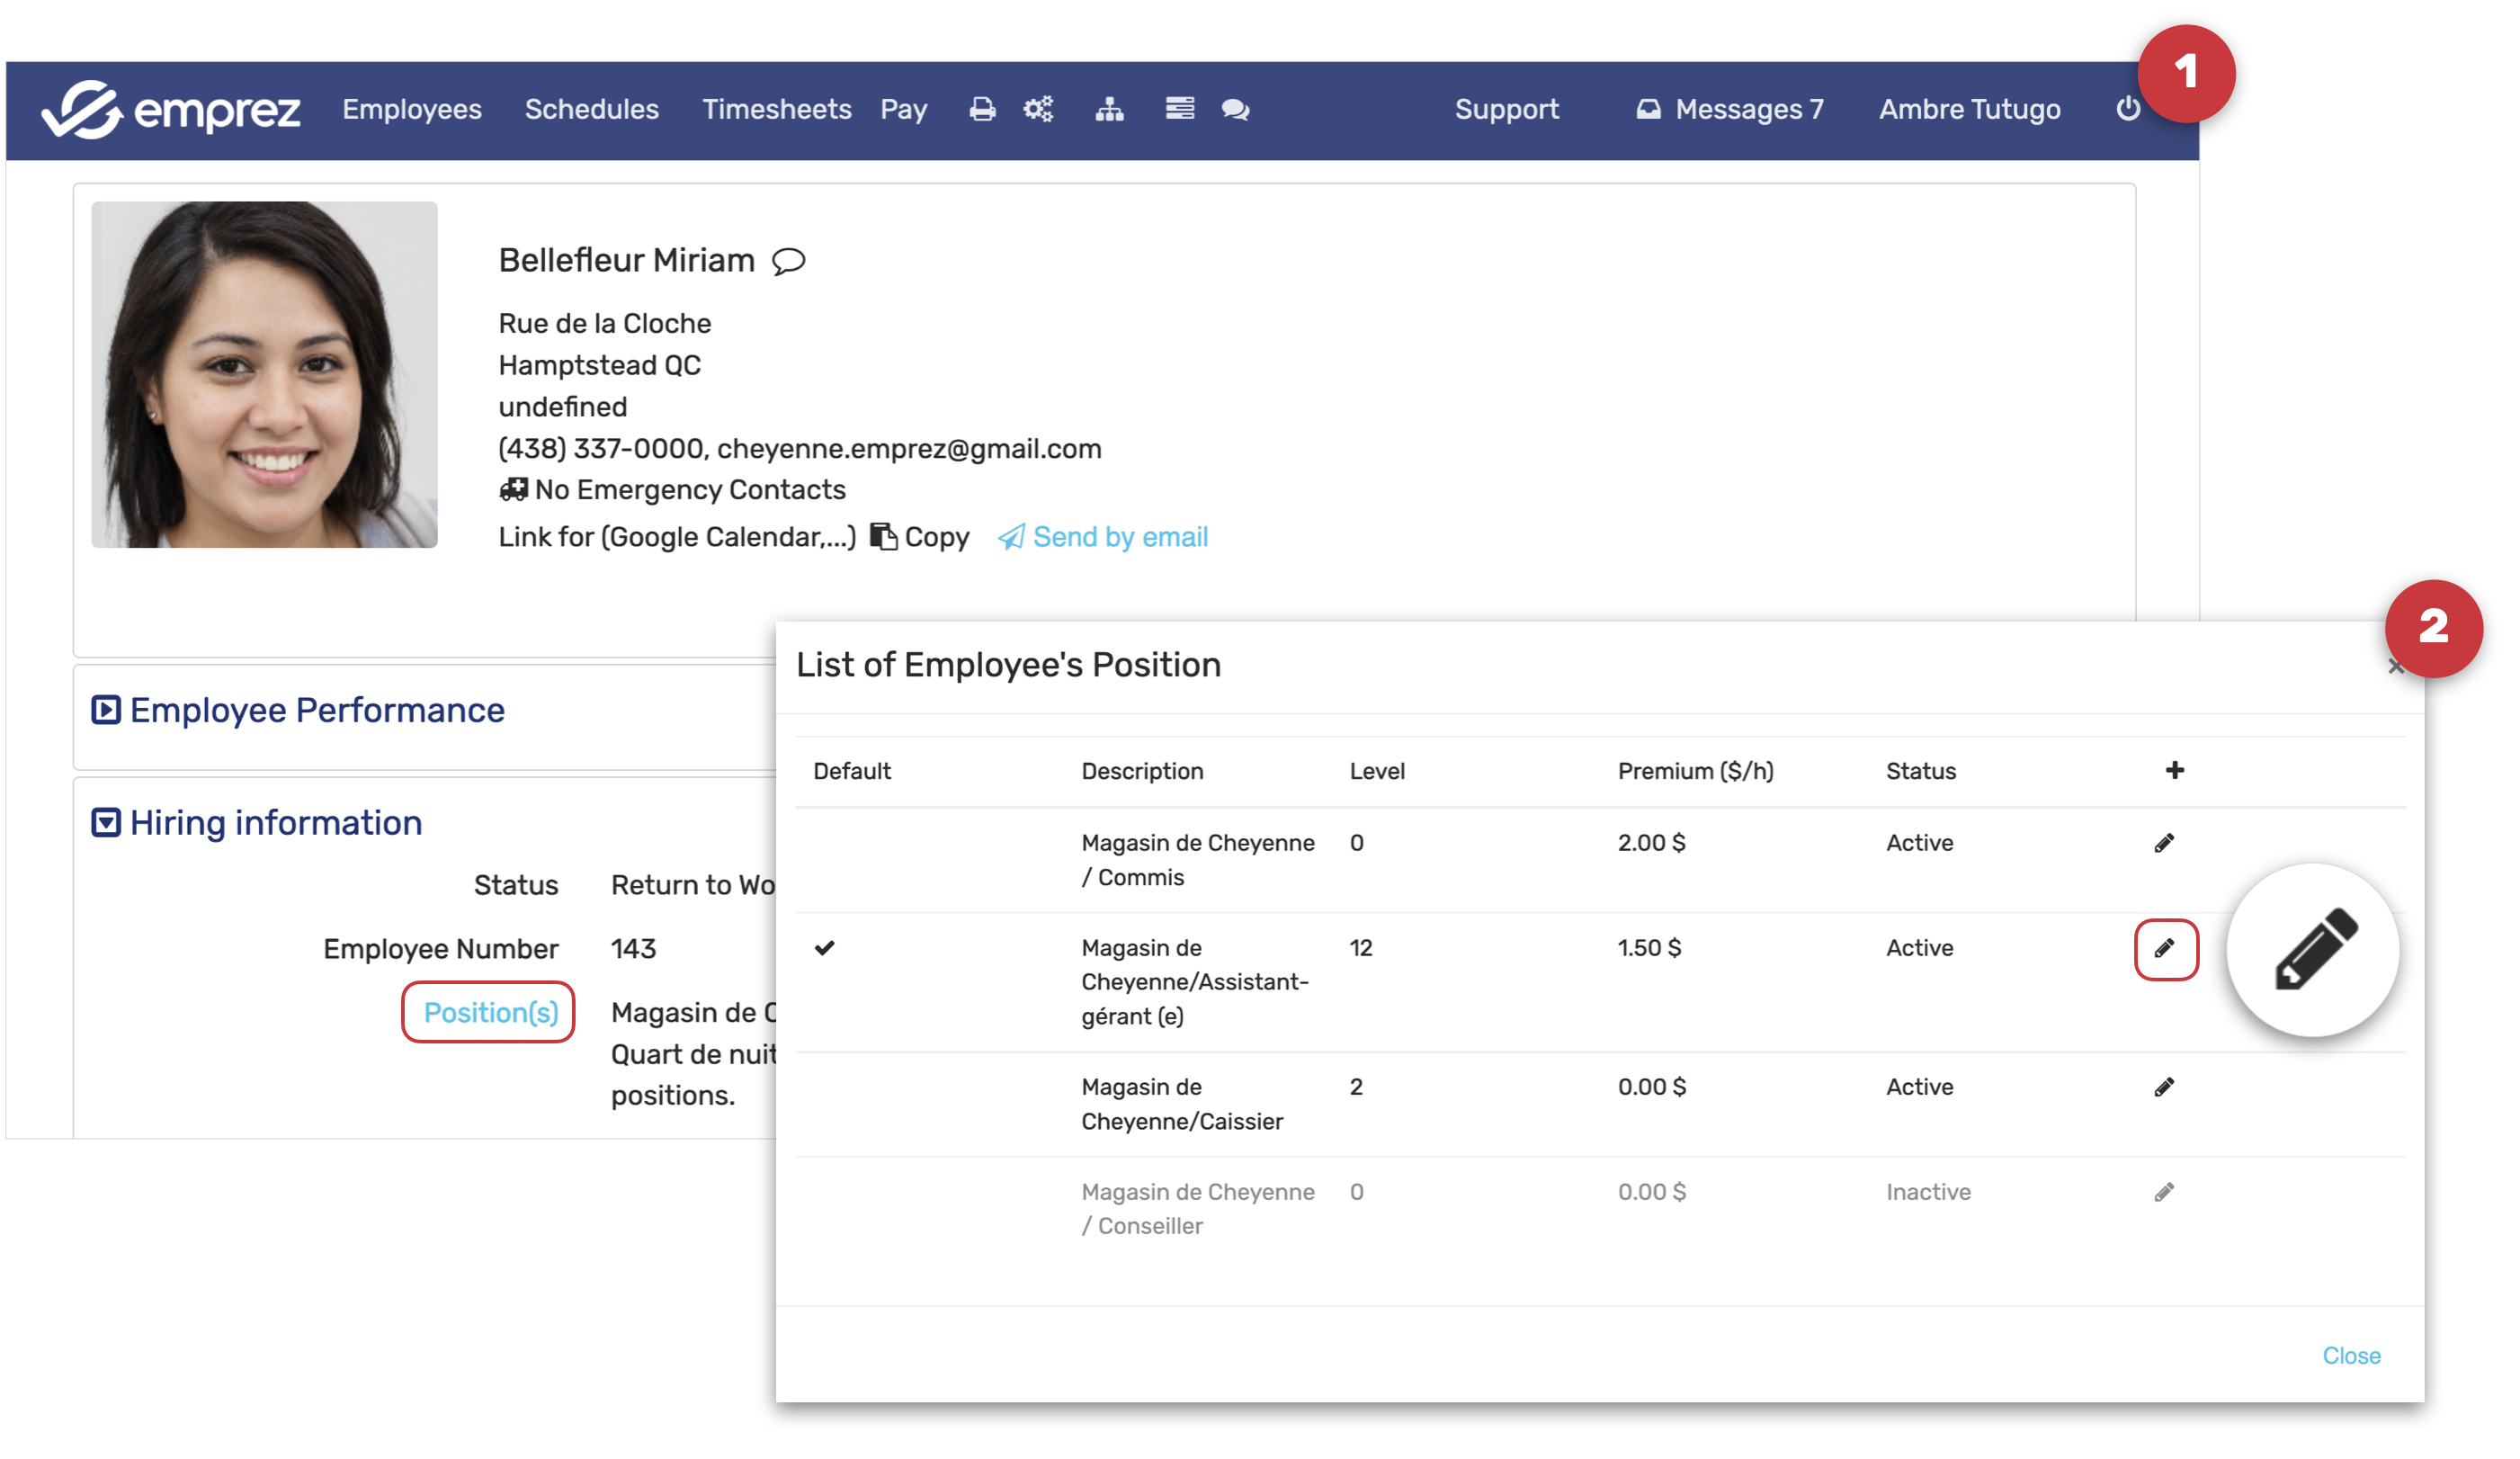Click the printer icon in navbar

pyautogui.click(x=982, y=109)
